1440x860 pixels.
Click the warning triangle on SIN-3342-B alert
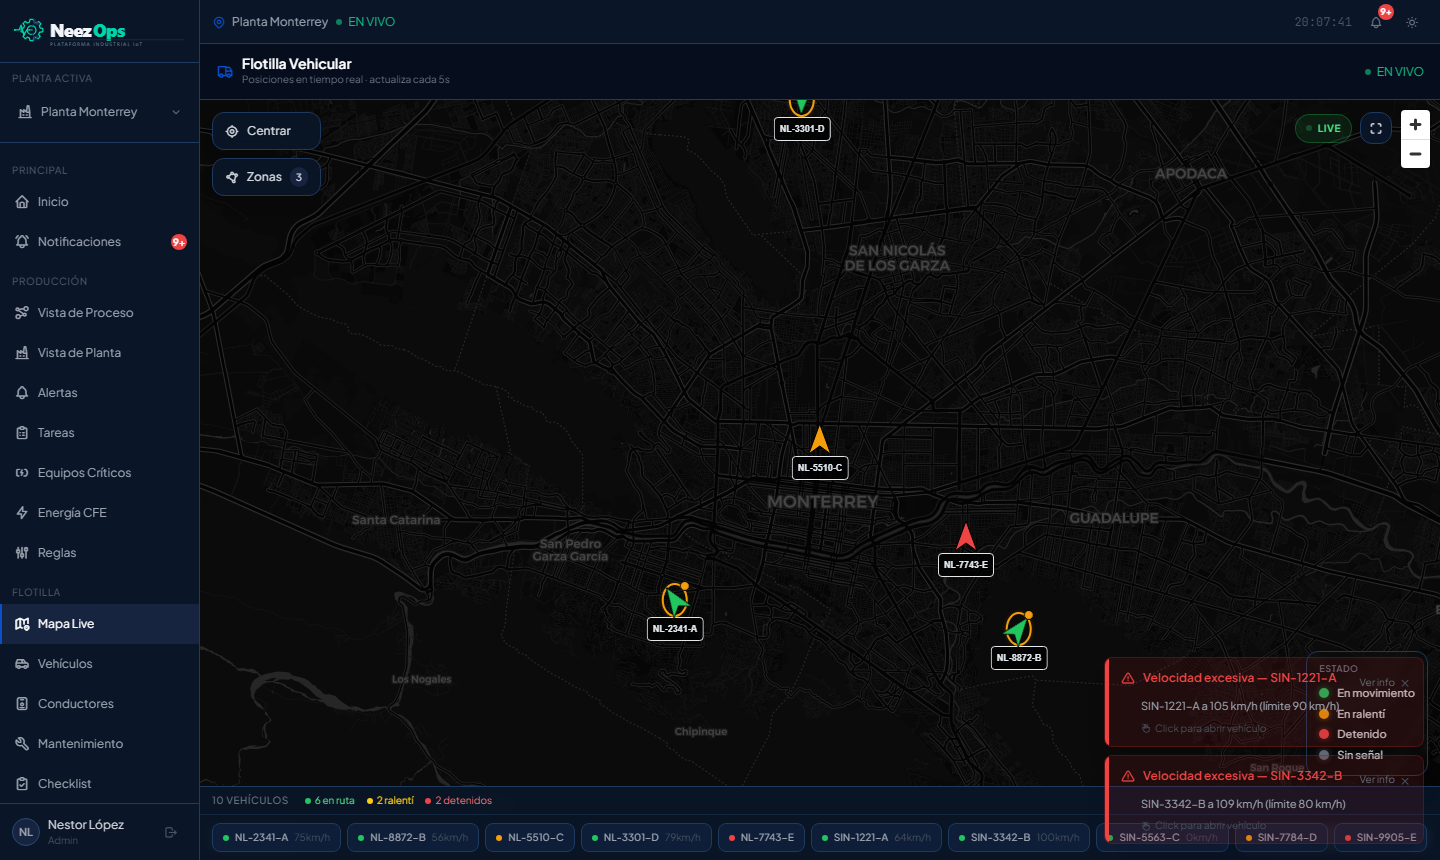1128,776
